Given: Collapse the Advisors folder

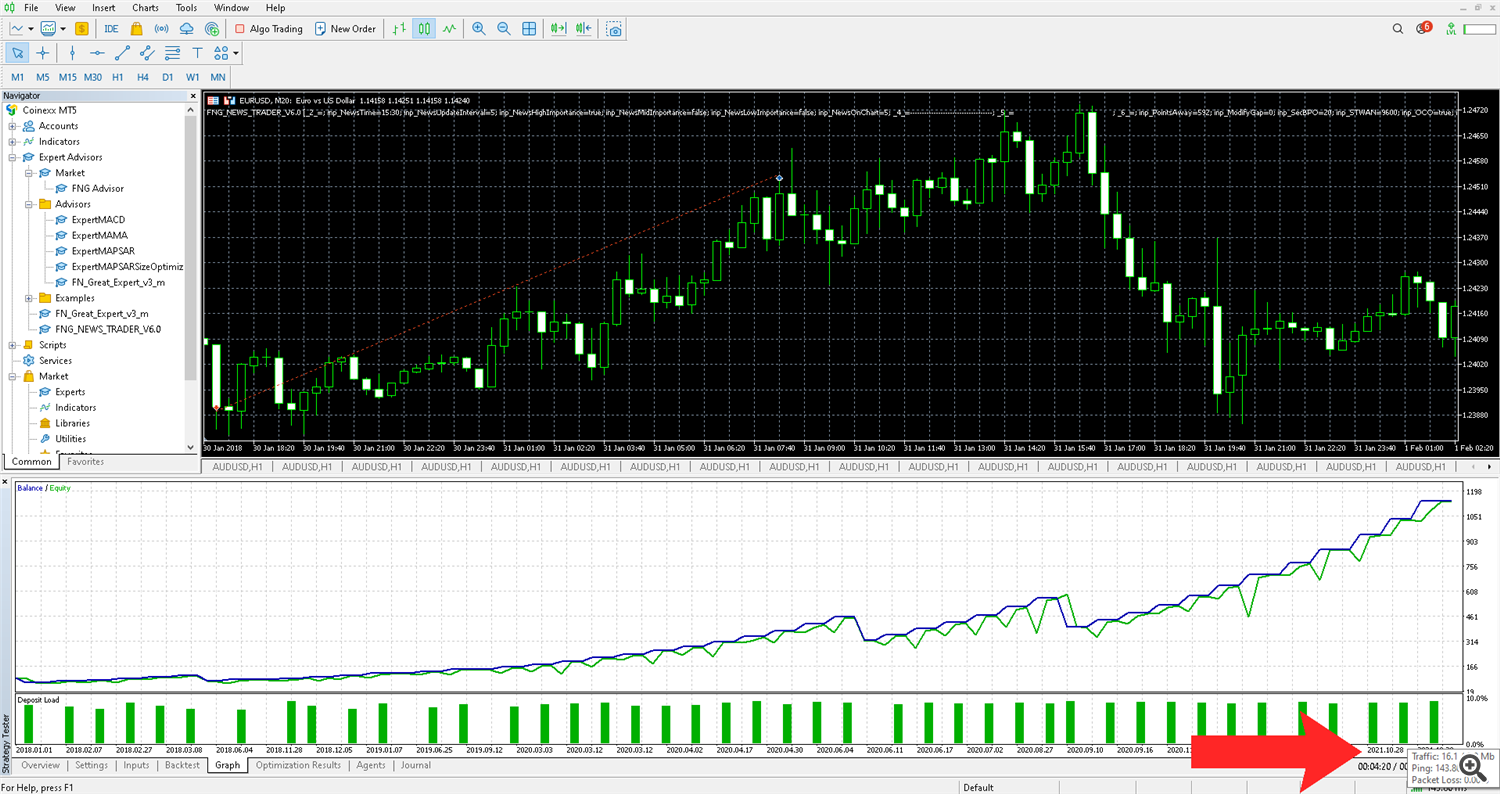Looking at the screenshot, I should point(29,204).
